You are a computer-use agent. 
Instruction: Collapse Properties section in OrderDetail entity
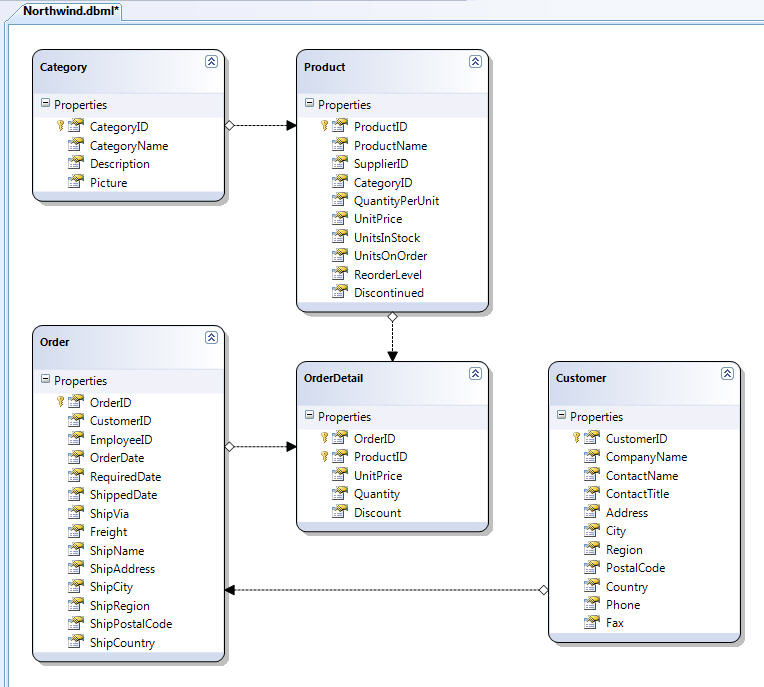309,416
